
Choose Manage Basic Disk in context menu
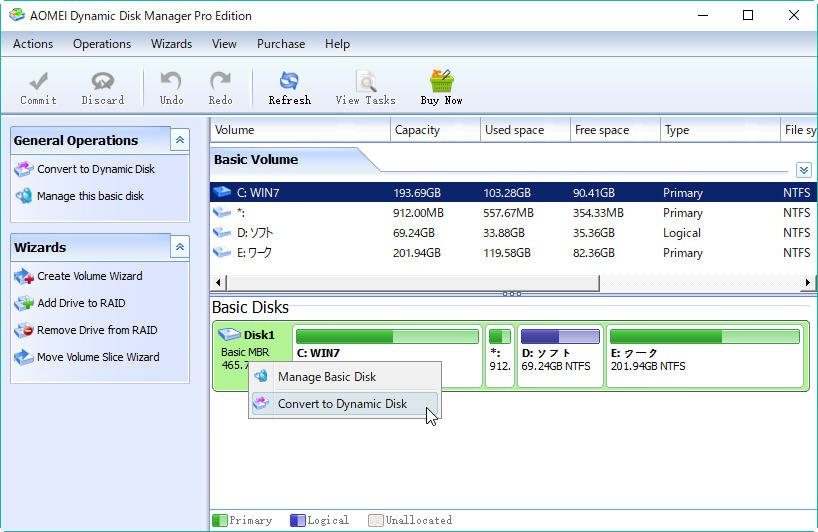pyautogui.click(x=345, y=377)
